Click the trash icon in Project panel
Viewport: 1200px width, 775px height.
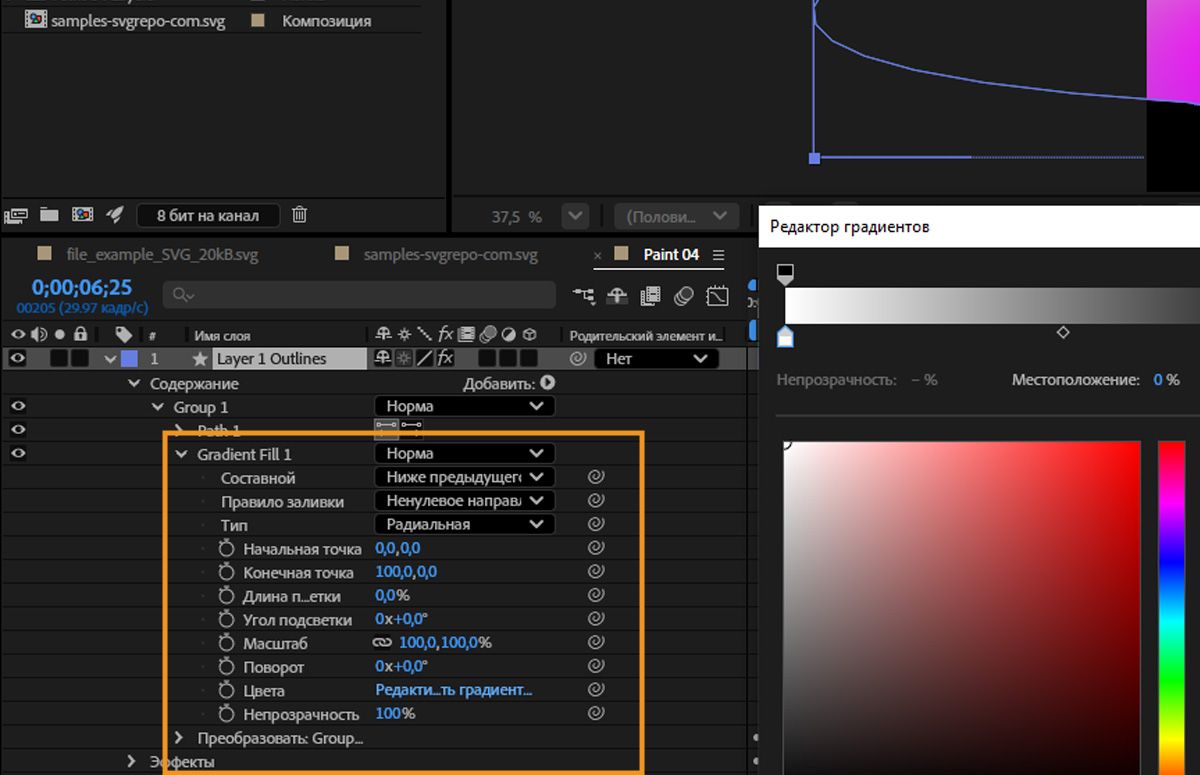[299, 215]
